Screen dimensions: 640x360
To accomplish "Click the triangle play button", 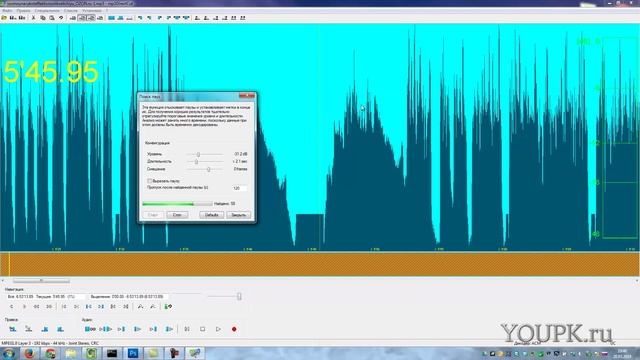I will tap(218, 329).
